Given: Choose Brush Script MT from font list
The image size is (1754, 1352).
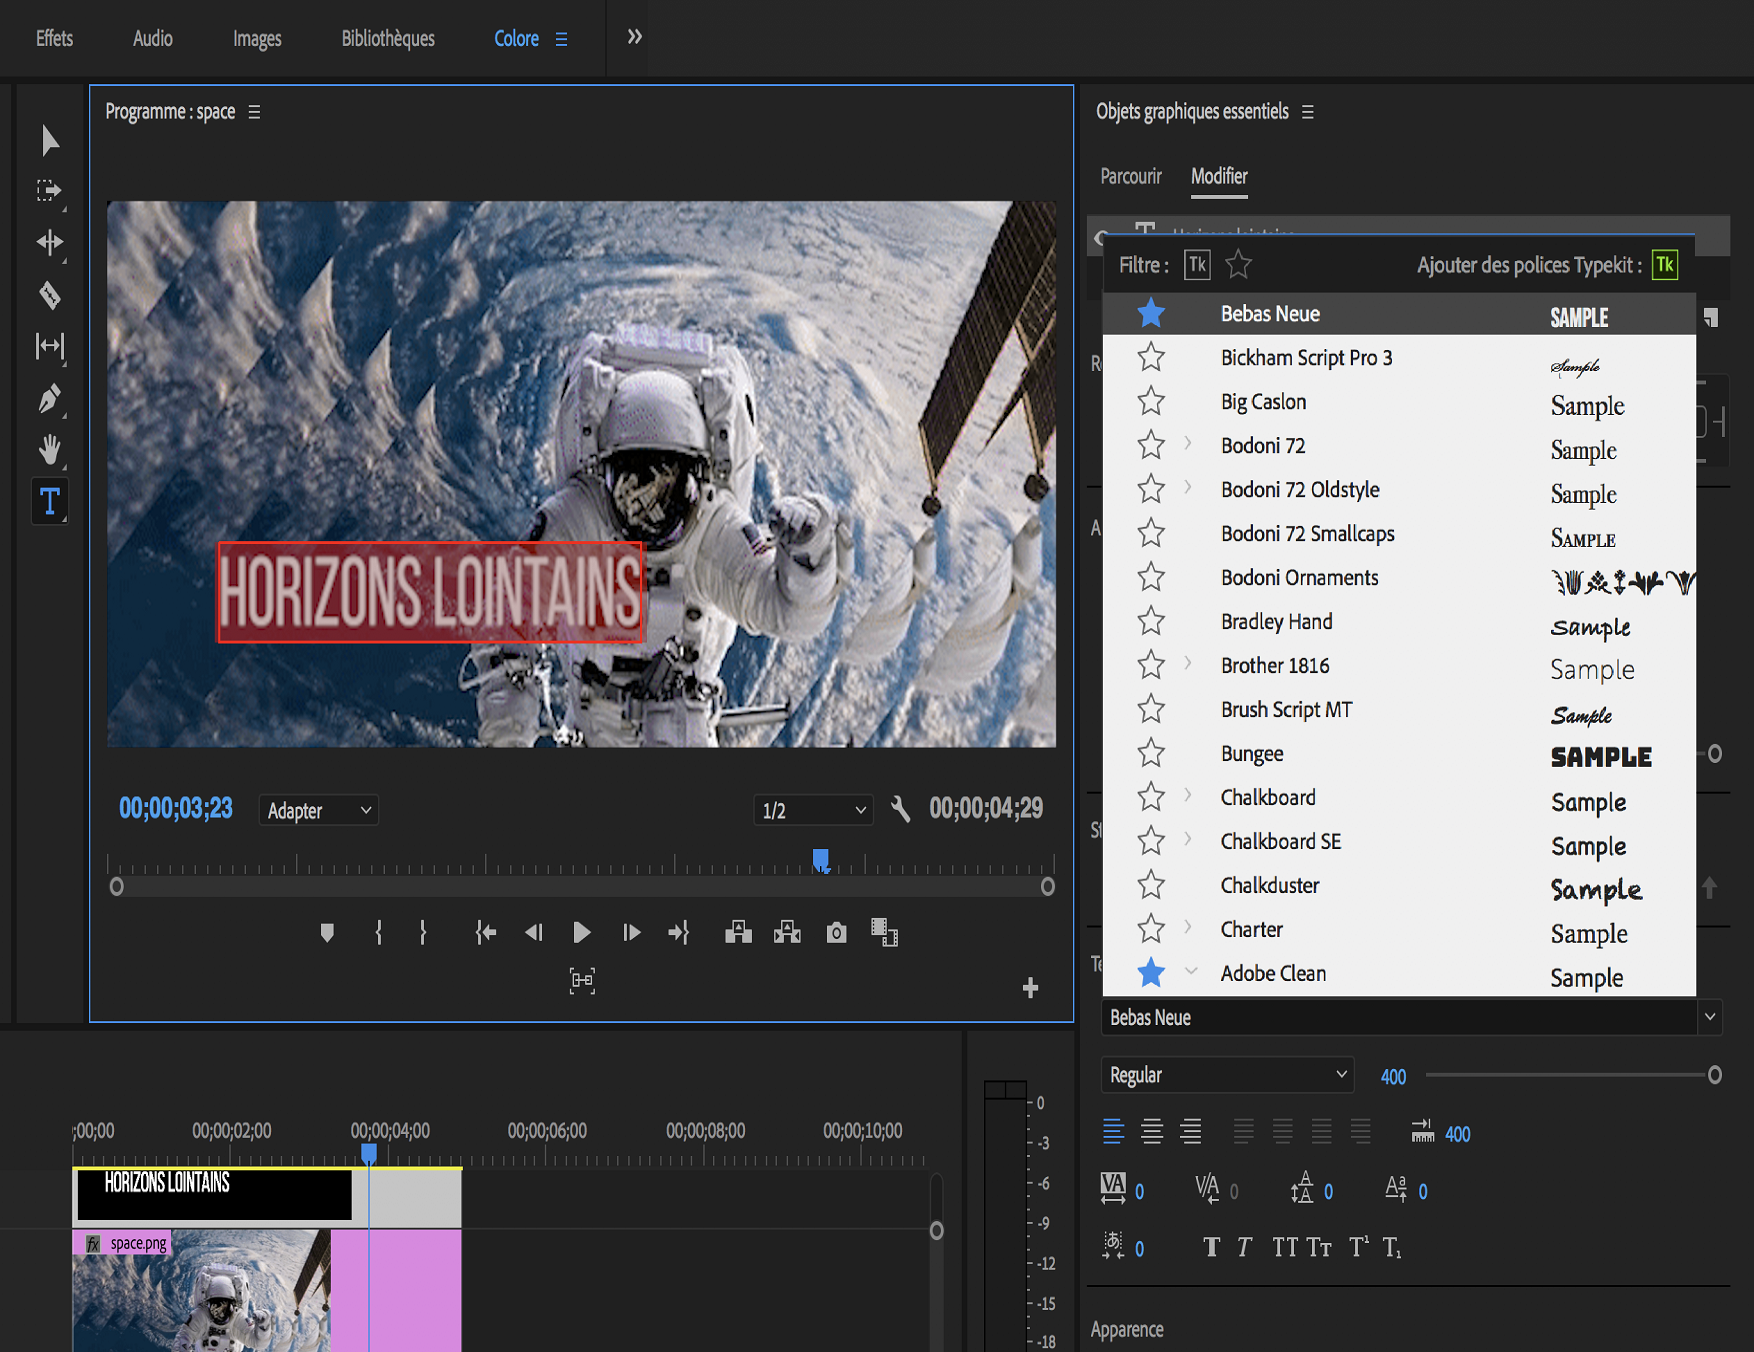Looking at the screenshot, I should point(1286,710).
